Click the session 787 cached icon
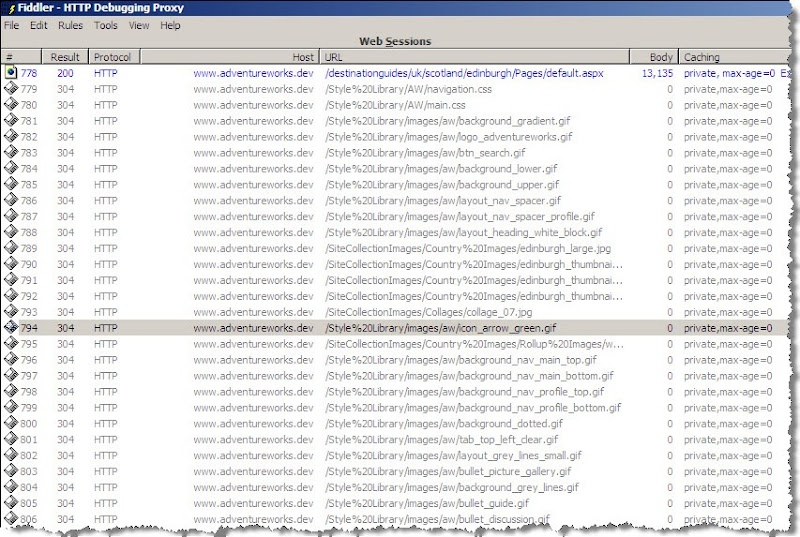 pos(11,215)
